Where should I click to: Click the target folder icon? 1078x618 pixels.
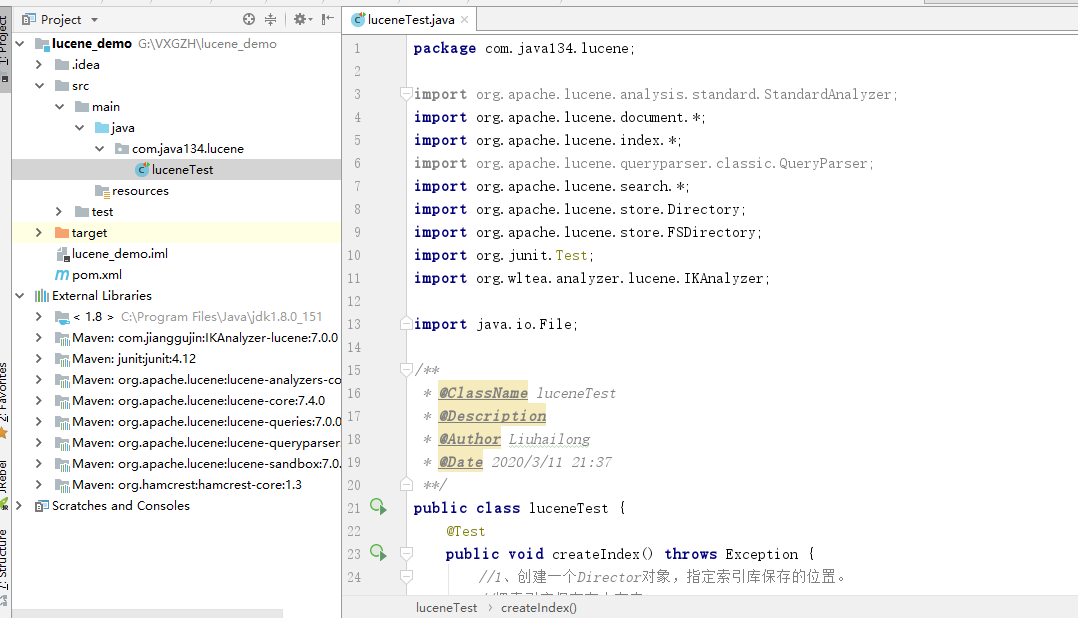pyautogui.click(x=62, y=232)
